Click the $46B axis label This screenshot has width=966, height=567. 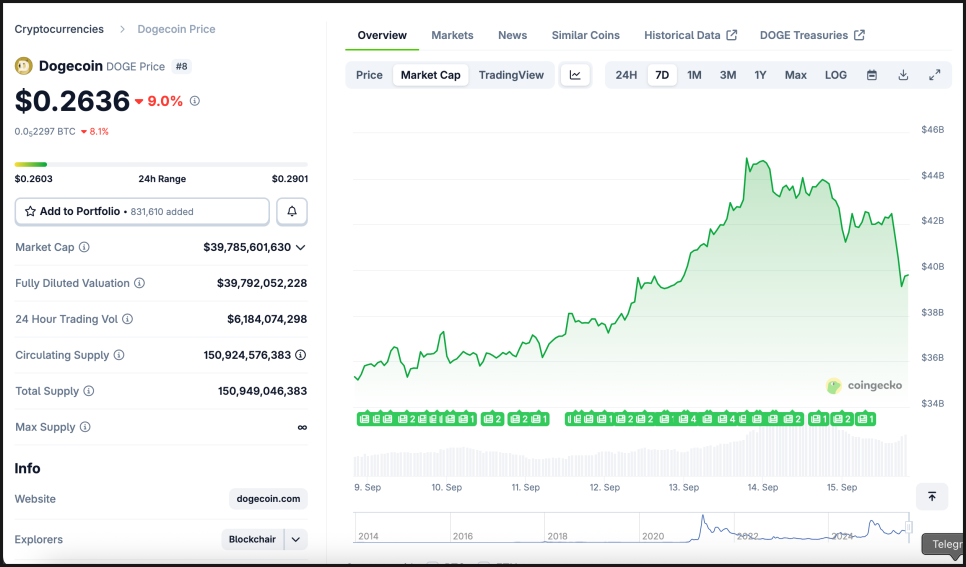point(933,129)
